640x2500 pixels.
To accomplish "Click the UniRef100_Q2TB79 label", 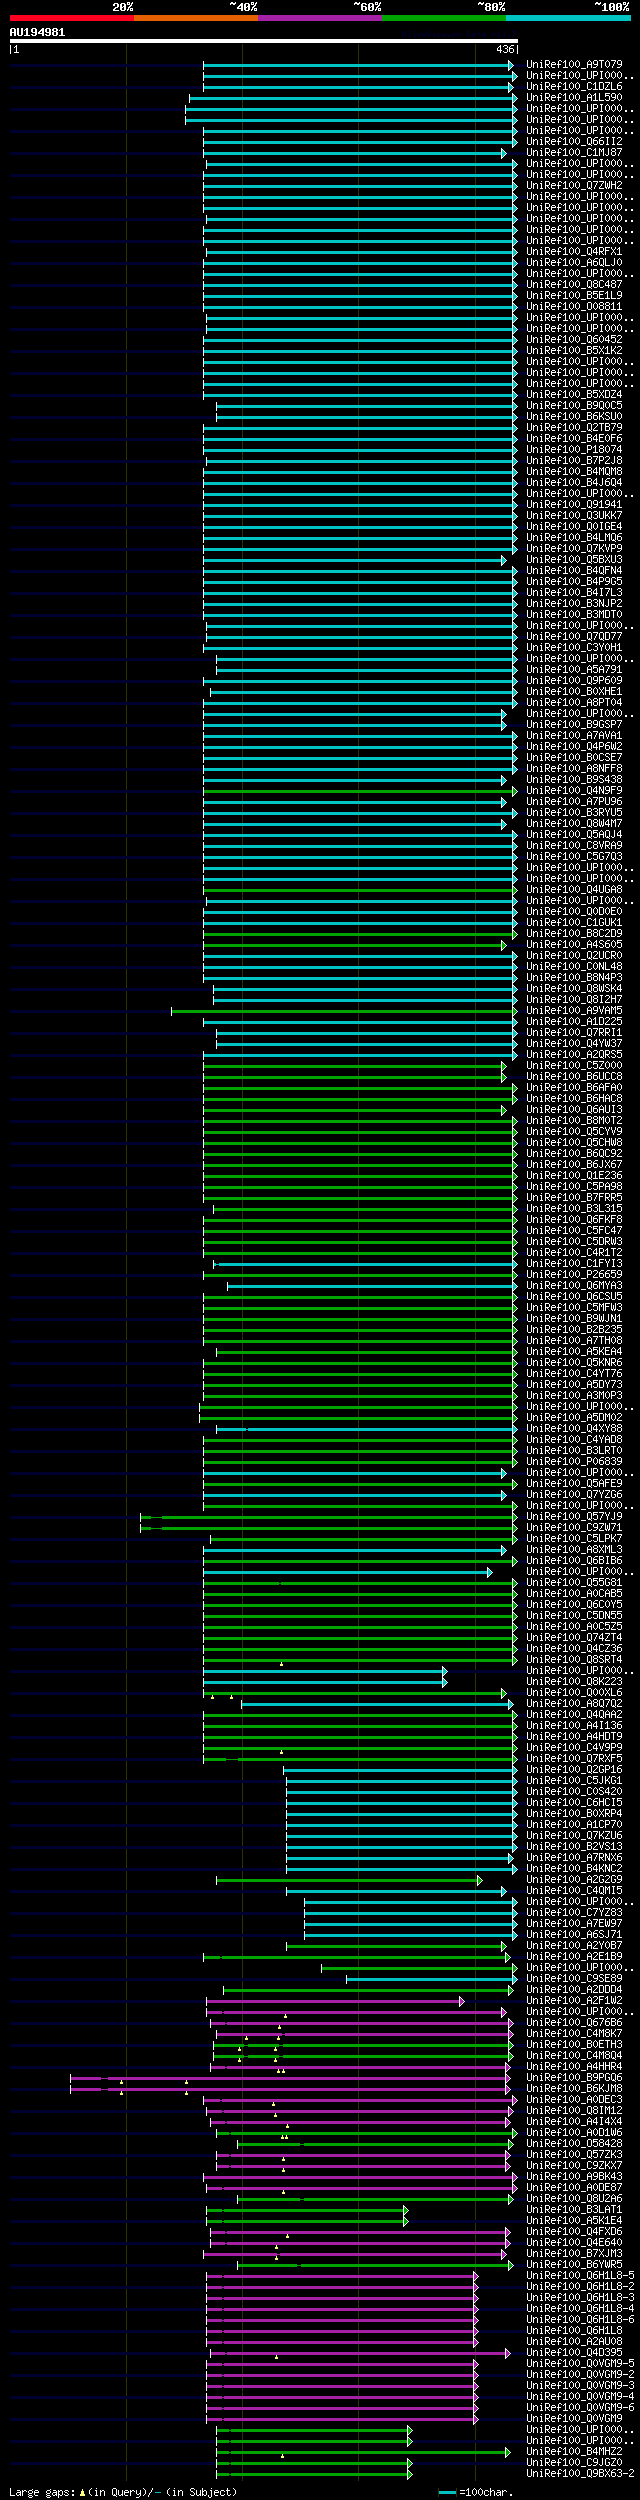I will (574, 428).
